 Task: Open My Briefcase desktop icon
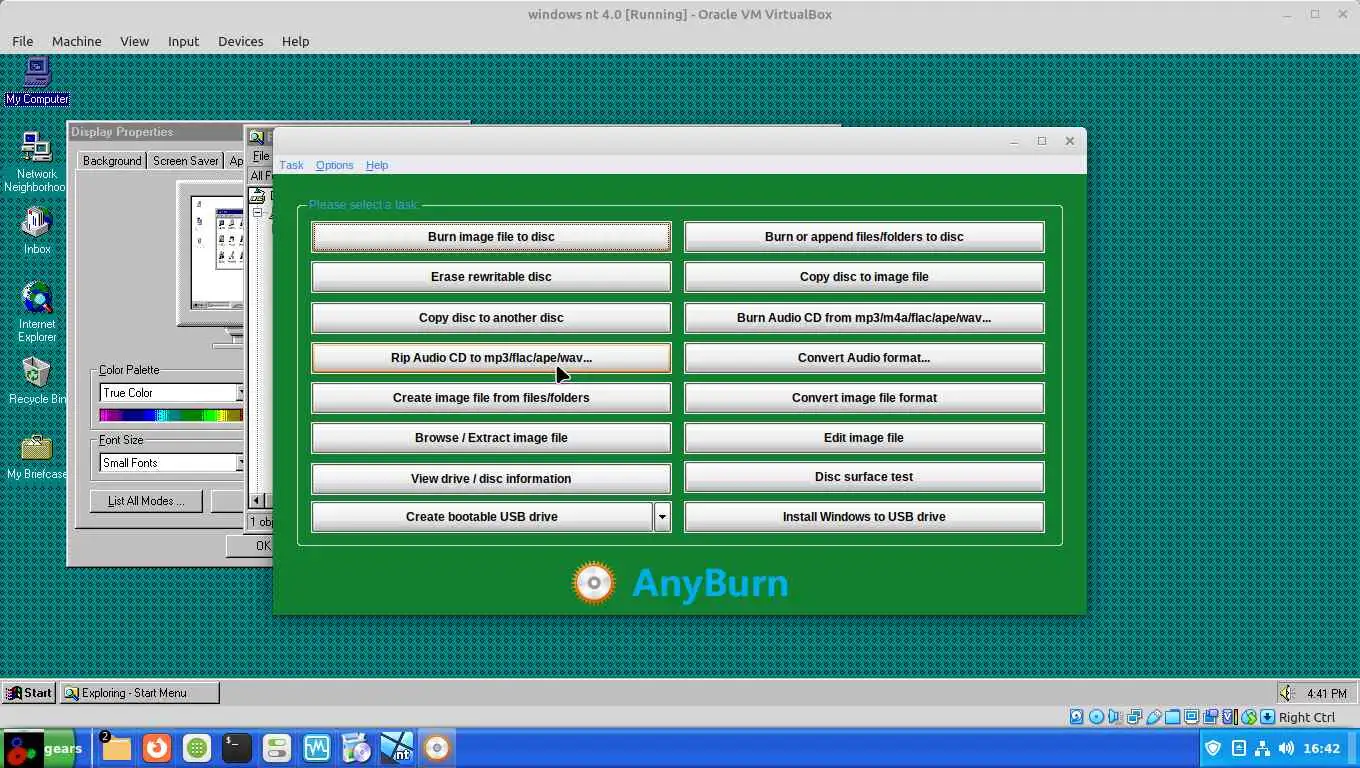click(x=37, y=456)
